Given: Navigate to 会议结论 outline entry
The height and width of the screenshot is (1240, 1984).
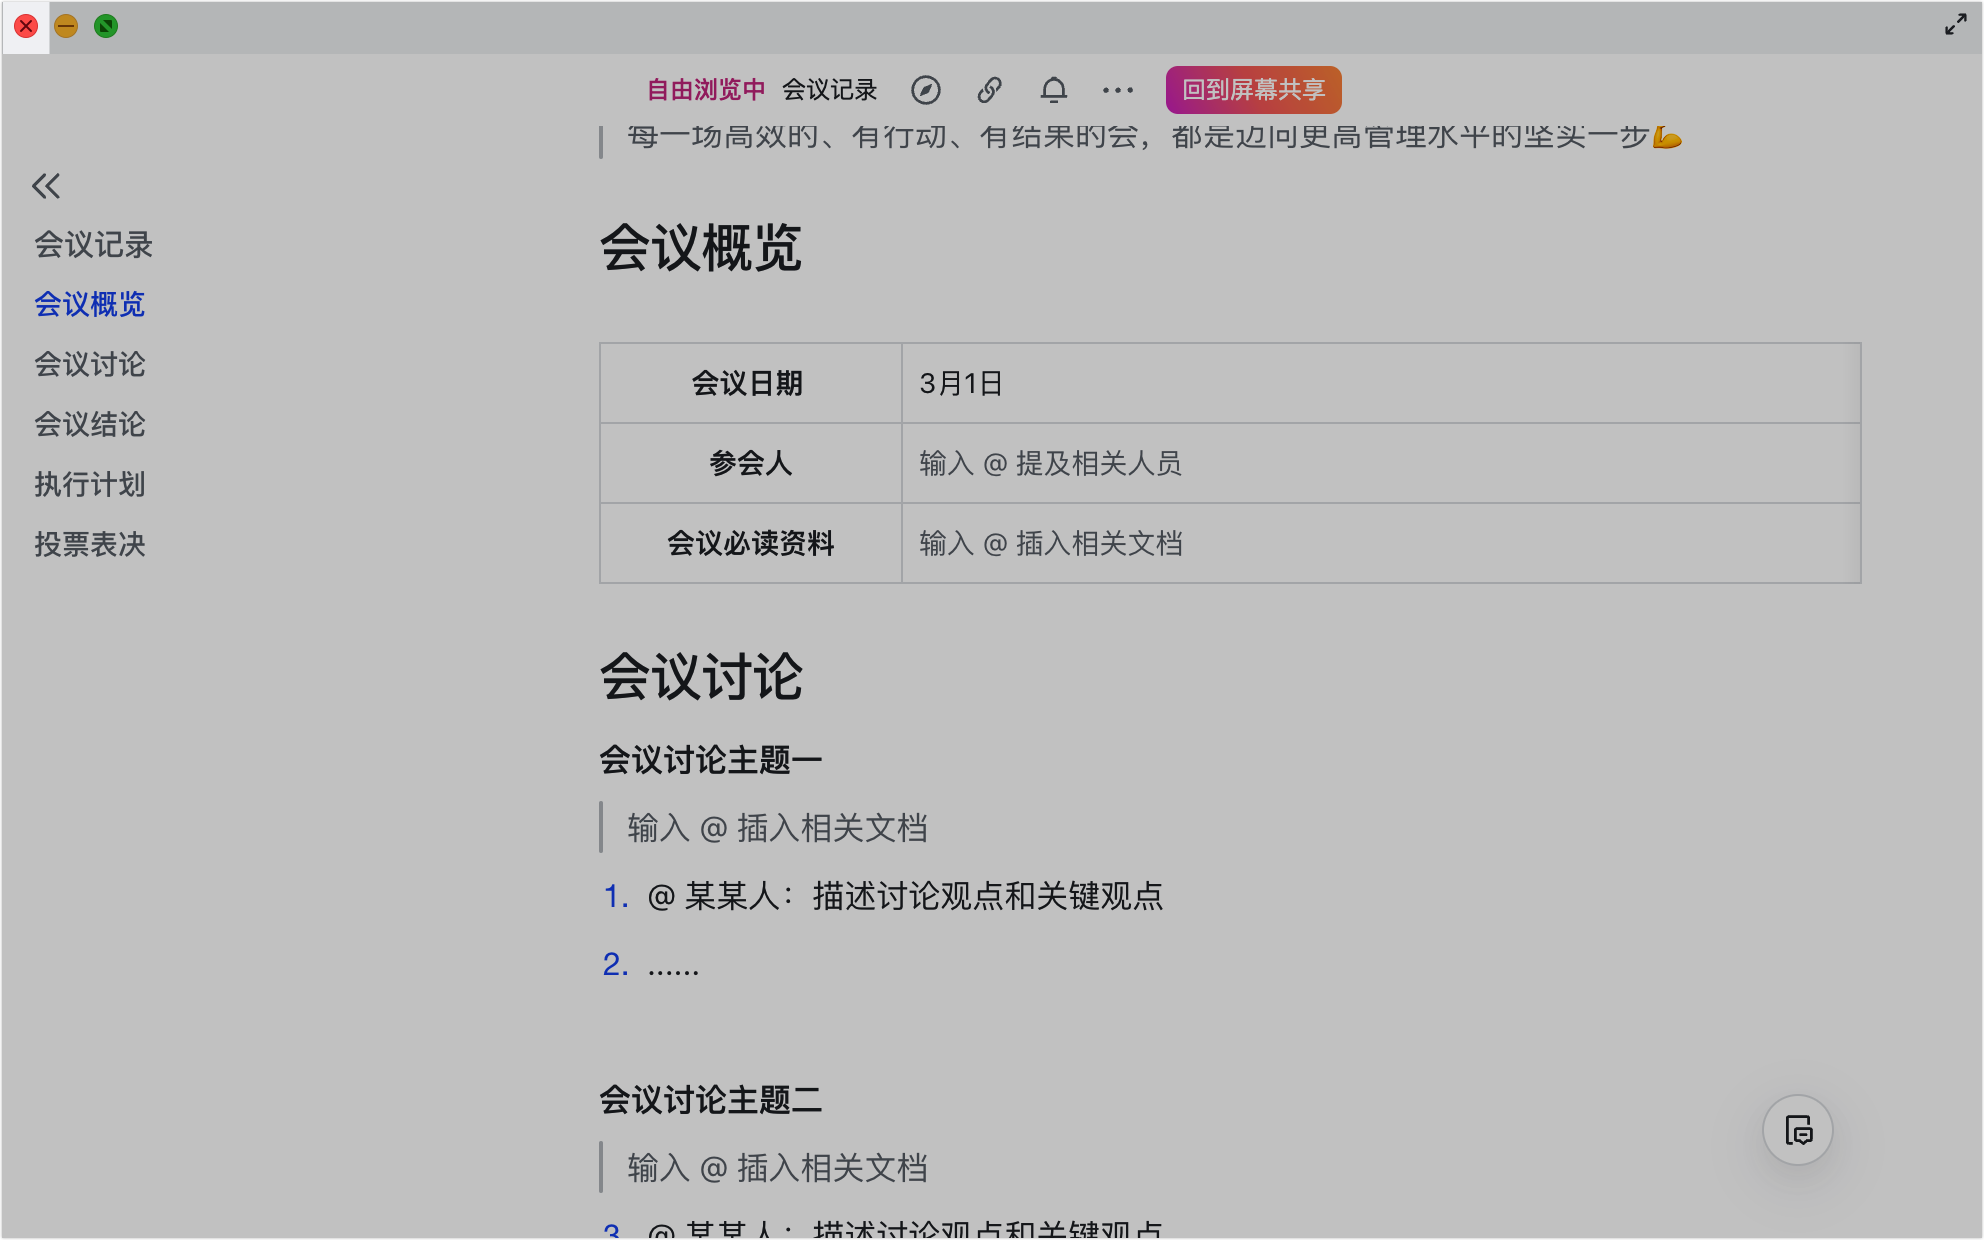Looking at the screenshot, I should pos(90,425).
